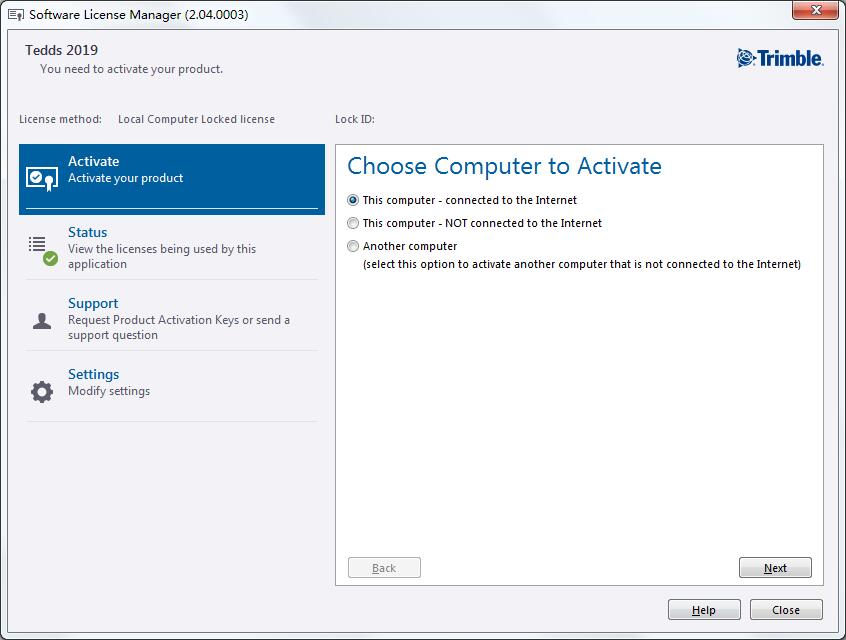Click the Close button beside Help

[x=786, y=610]
